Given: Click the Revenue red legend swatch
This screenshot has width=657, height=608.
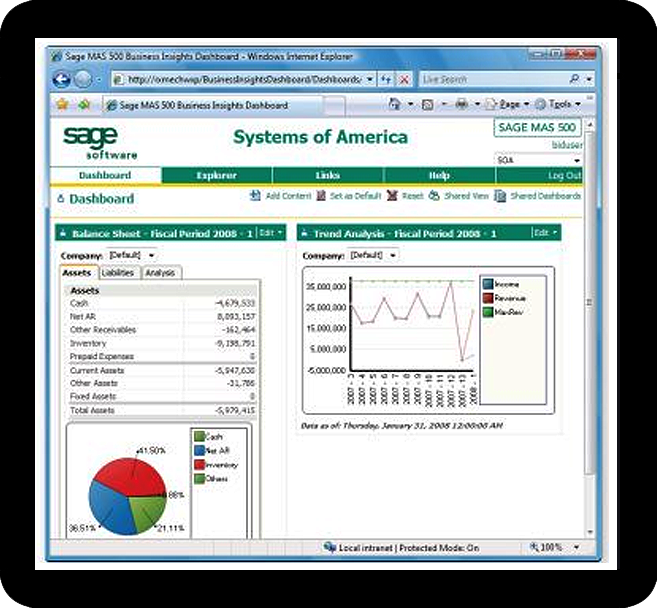Looking at the screenshot, I should (487, 297).
